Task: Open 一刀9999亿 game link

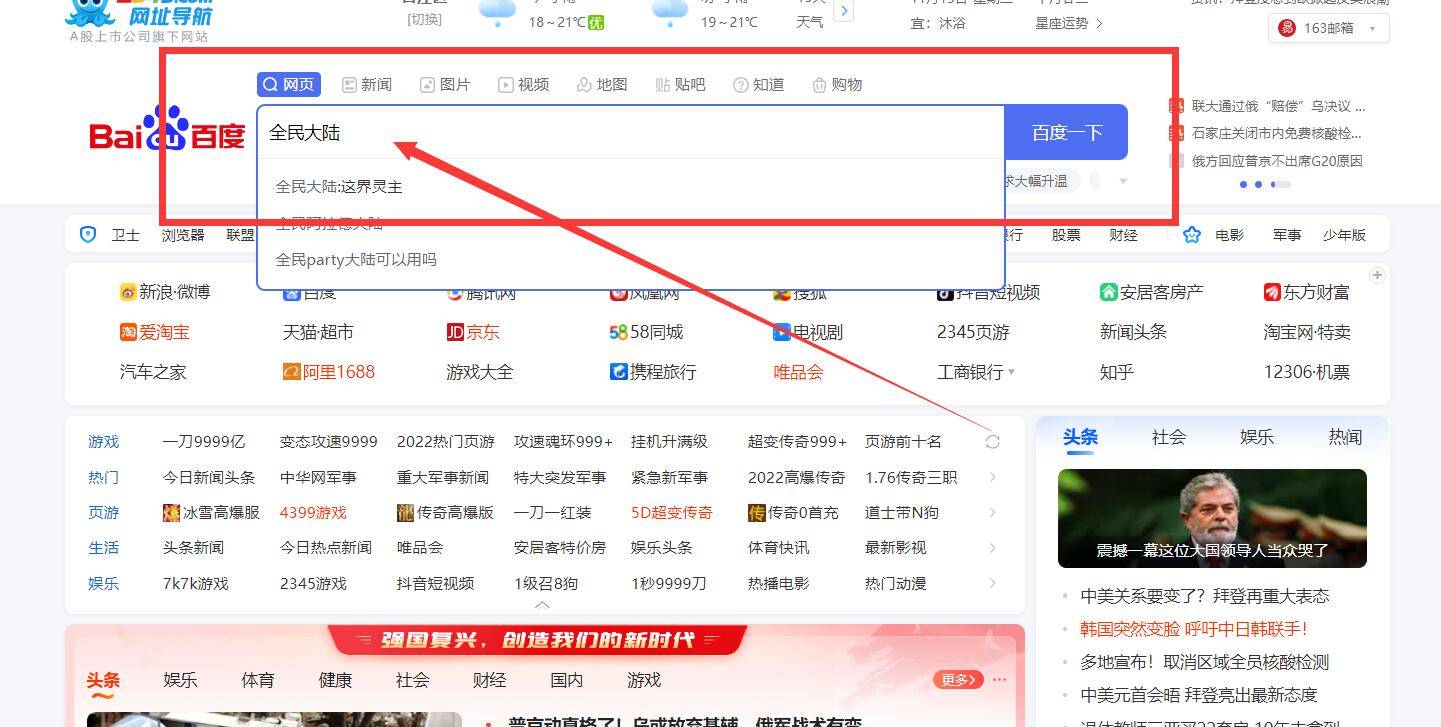Action: (204, 442)
